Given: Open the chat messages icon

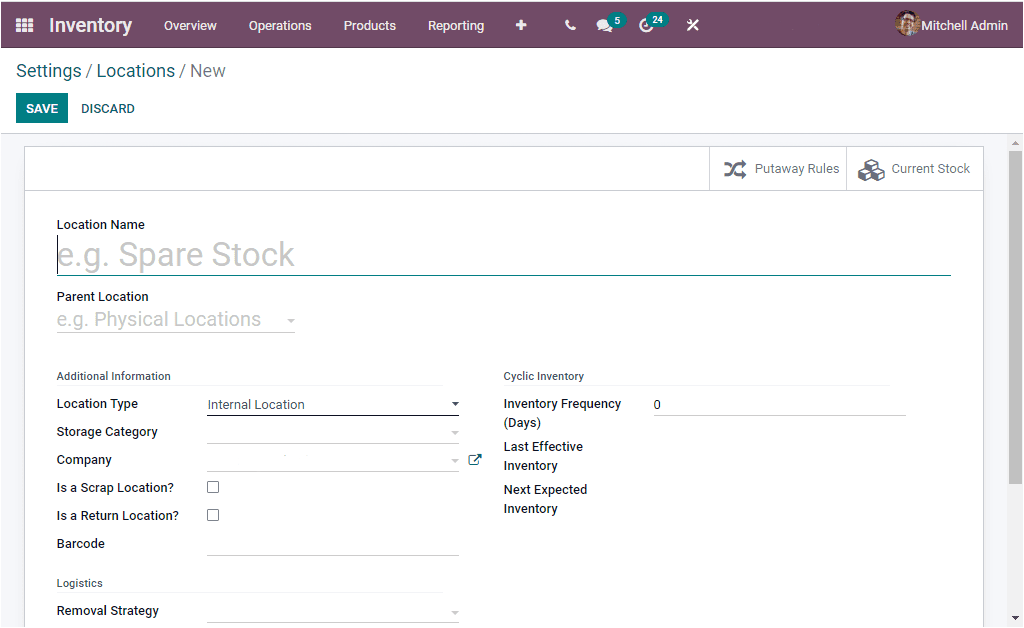Looking at the screenshot, I should [605, 25].
